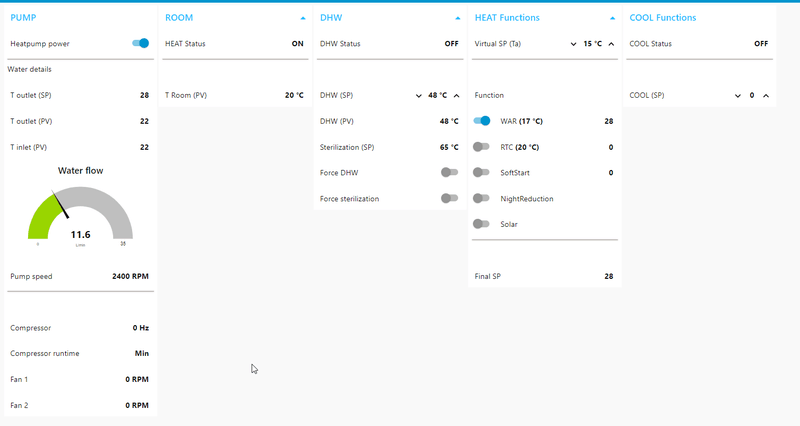Image resolution: width=800 pixels, height=426 pixels.
Task: Click the Water details heading
Action: point(29,69)
